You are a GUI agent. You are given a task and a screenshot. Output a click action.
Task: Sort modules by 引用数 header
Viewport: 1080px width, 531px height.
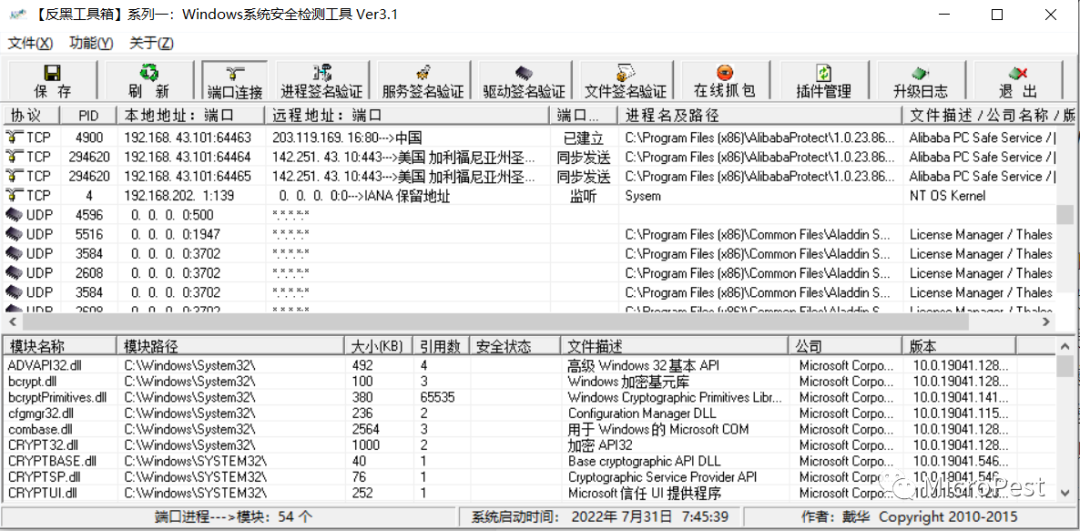(441, 346)
